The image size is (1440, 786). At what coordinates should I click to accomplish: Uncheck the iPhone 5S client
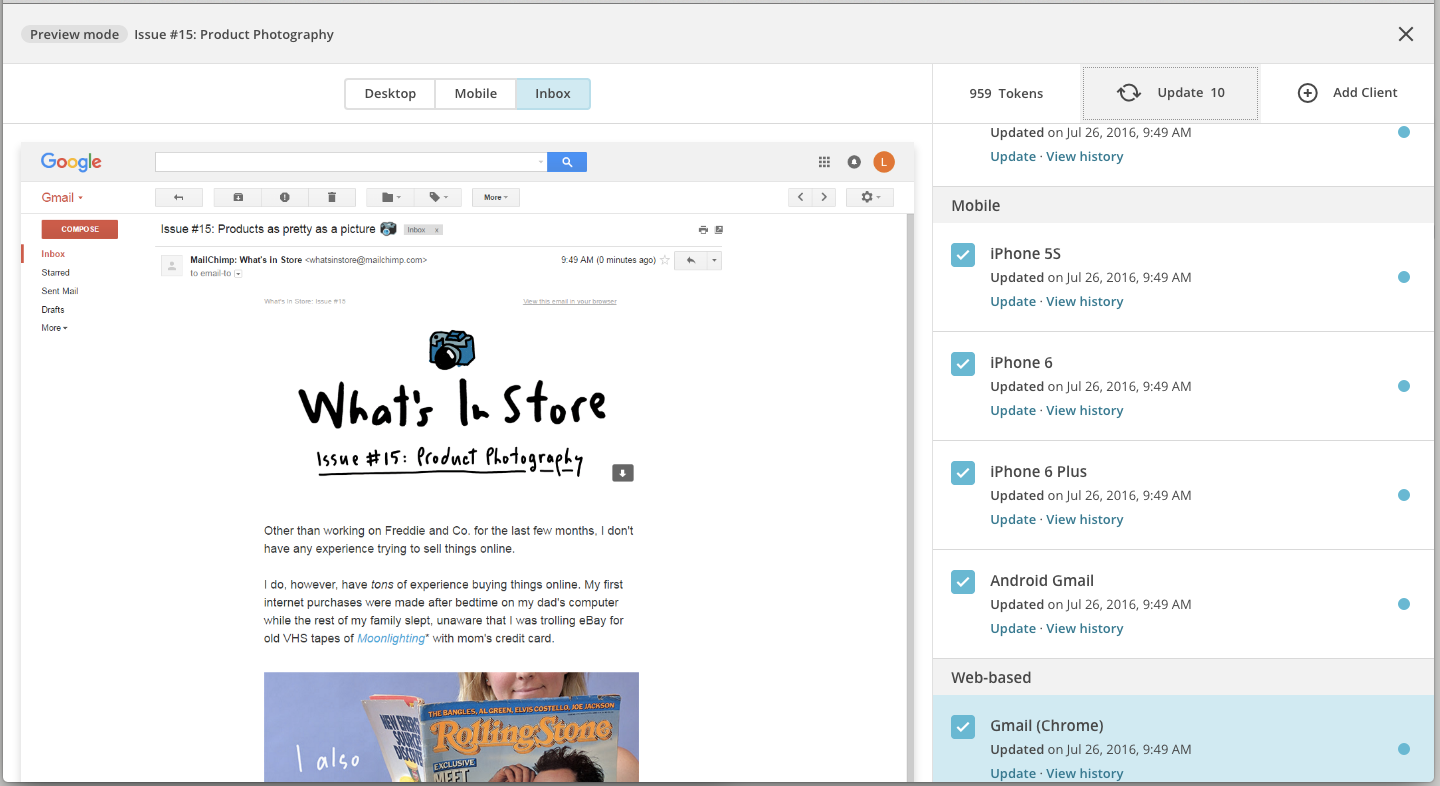click(962, 254)
